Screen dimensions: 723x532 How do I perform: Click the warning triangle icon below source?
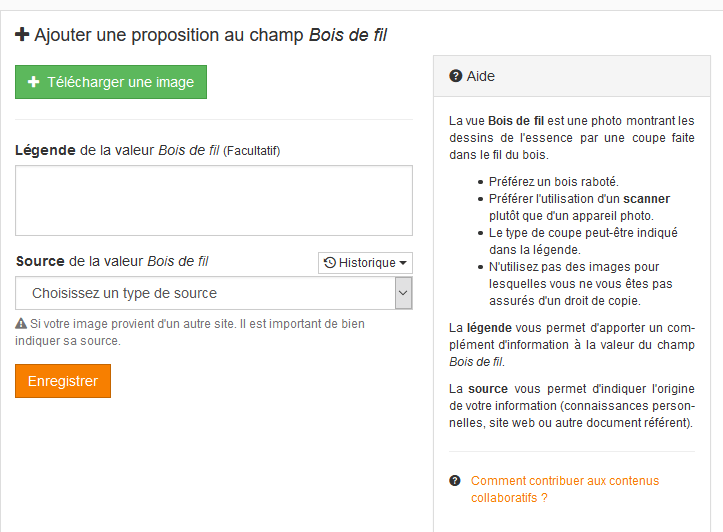21,324
